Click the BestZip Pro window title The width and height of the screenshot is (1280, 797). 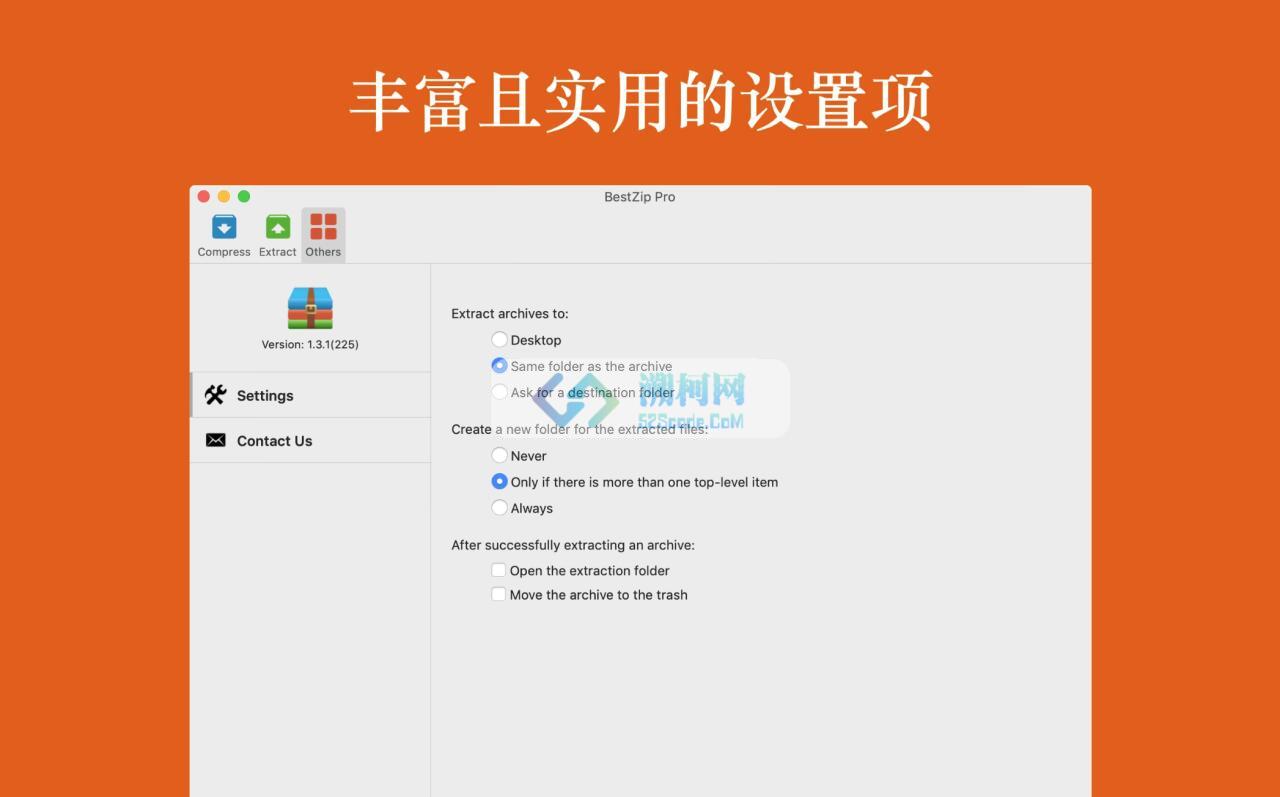[x=640, y=197]
